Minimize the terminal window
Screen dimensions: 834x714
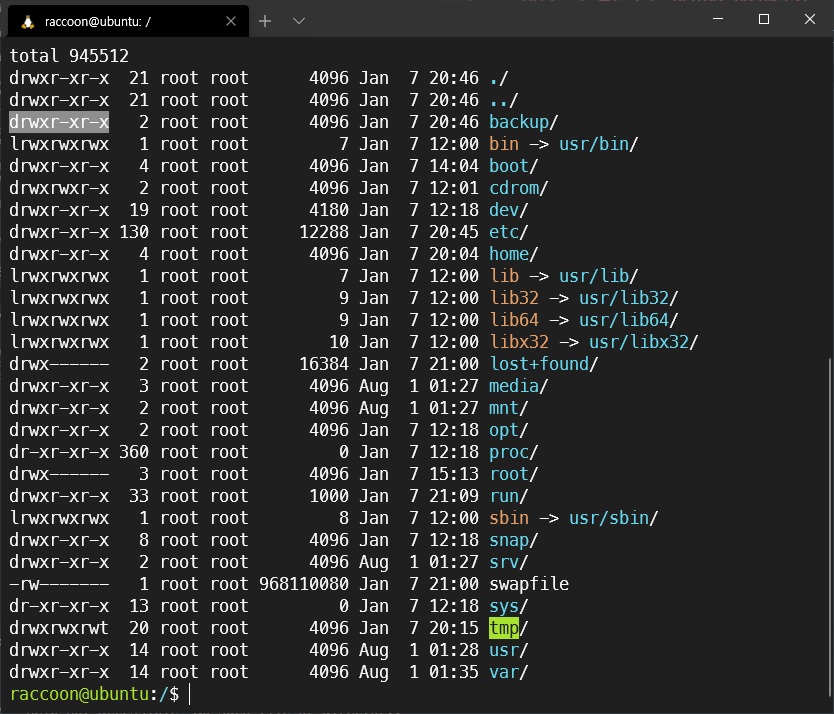coord(718,19)
